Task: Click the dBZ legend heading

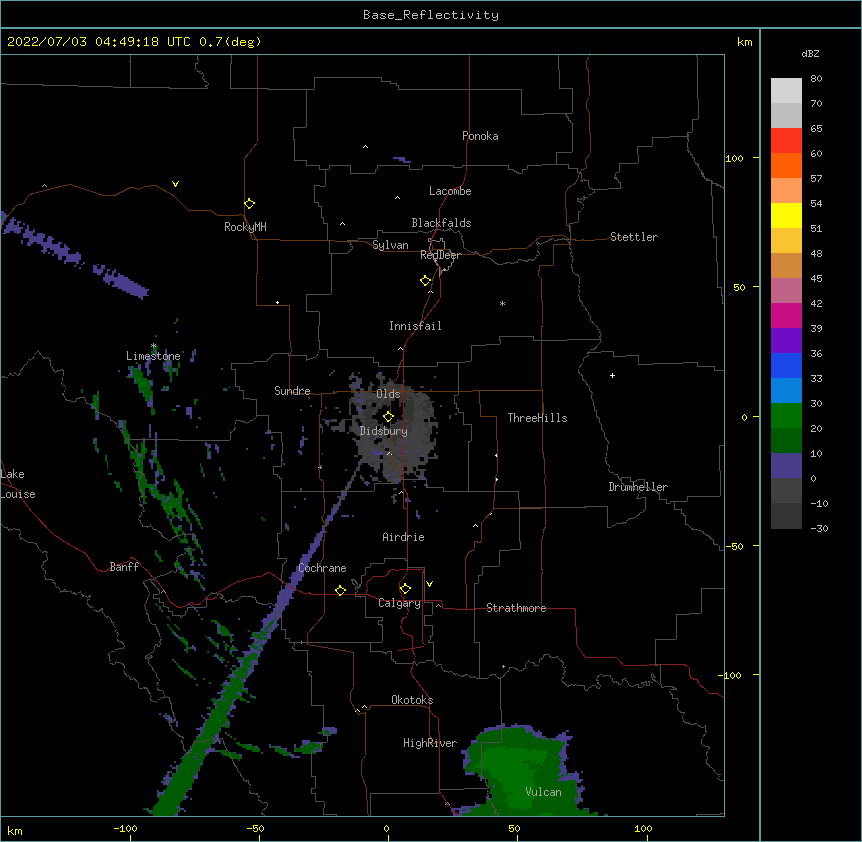Action: coord(810,54)
